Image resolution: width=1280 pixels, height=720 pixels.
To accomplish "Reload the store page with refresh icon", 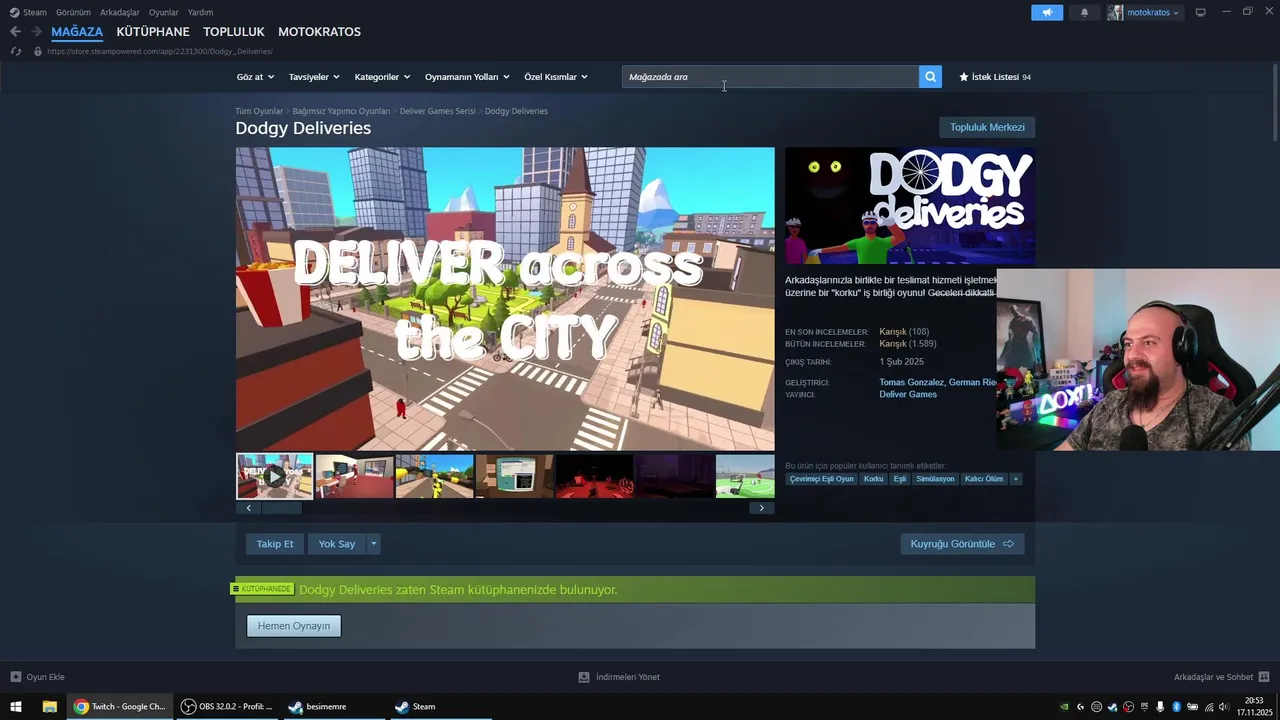I will [x=15, y=51].
